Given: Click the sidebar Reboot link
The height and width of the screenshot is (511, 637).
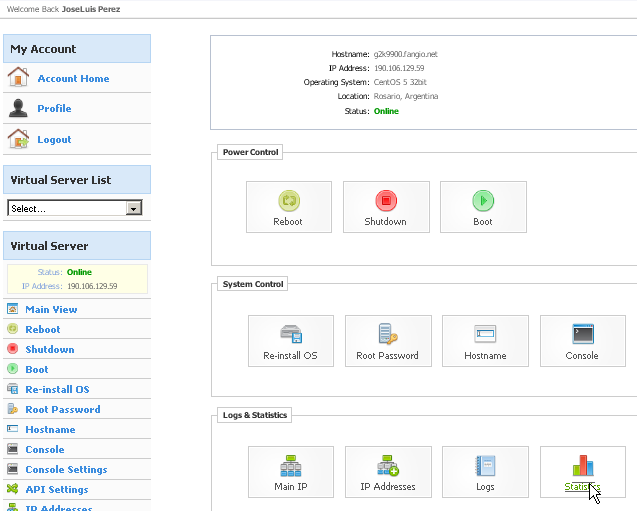Looking at the screenshot, I should click(x=43, y=330).
